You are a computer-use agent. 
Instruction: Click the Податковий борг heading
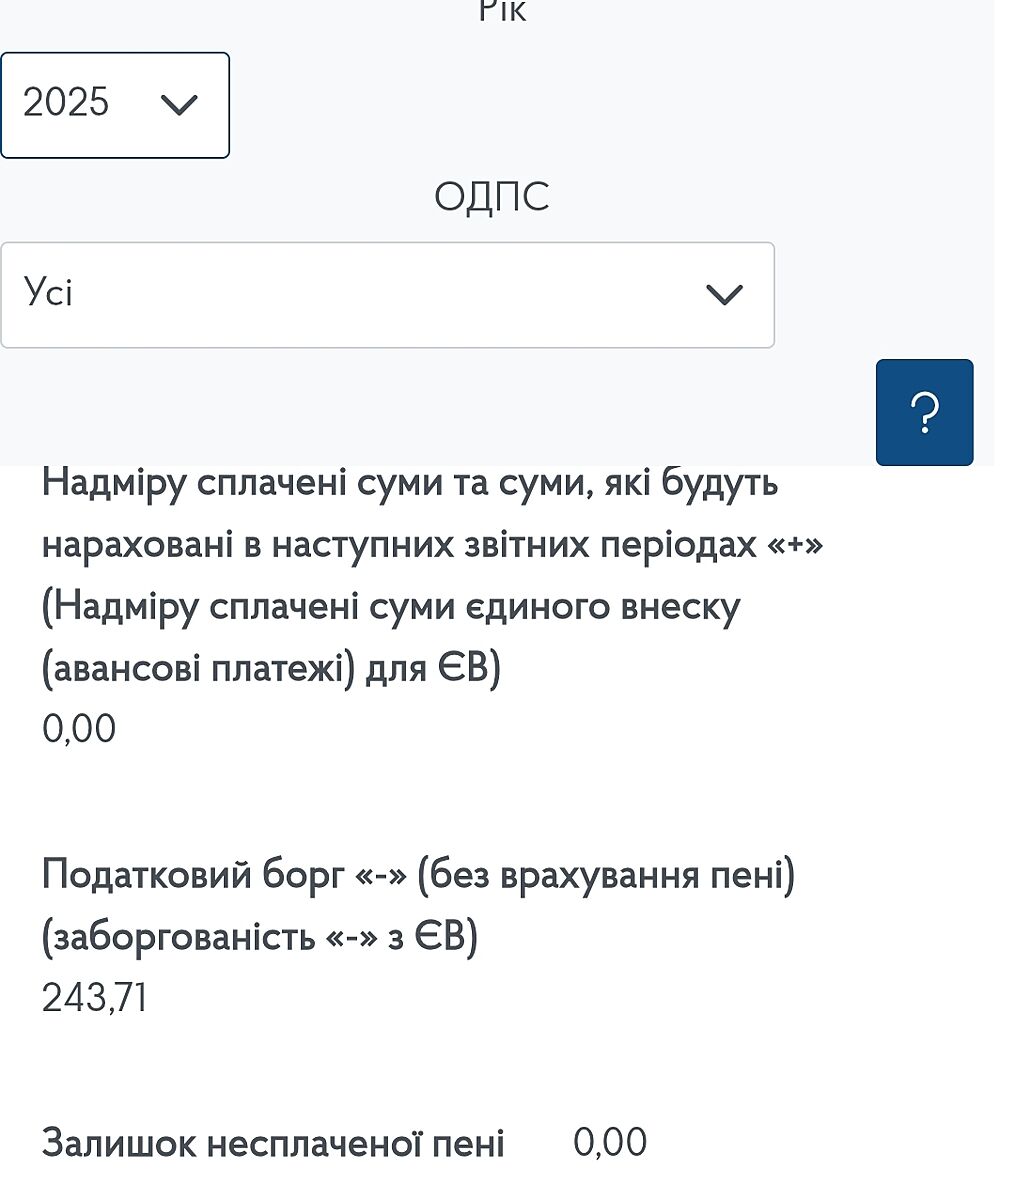[x=418, y=875]
